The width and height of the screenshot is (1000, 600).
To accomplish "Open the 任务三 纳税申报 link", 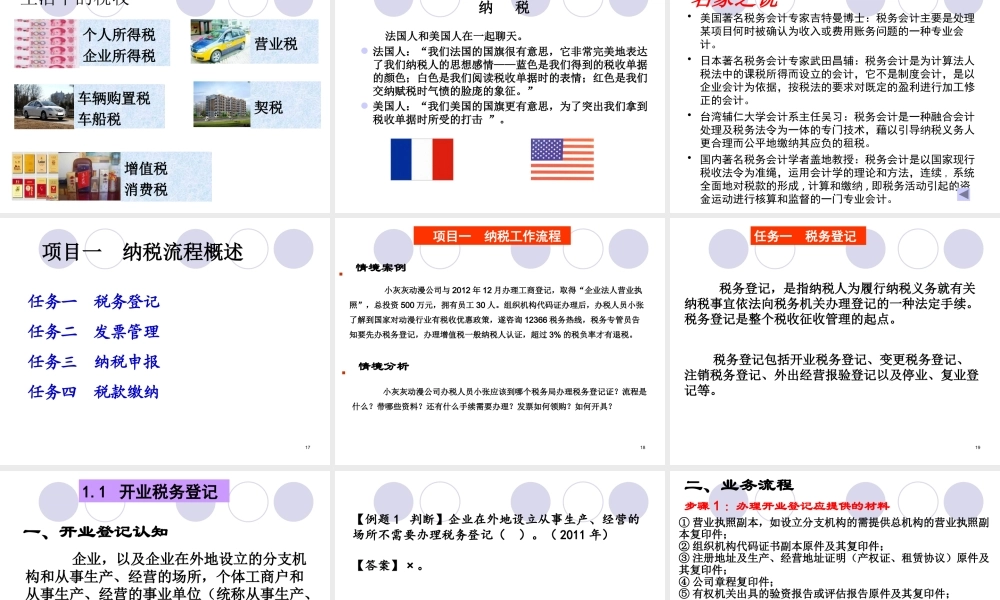I will point(94,362).
